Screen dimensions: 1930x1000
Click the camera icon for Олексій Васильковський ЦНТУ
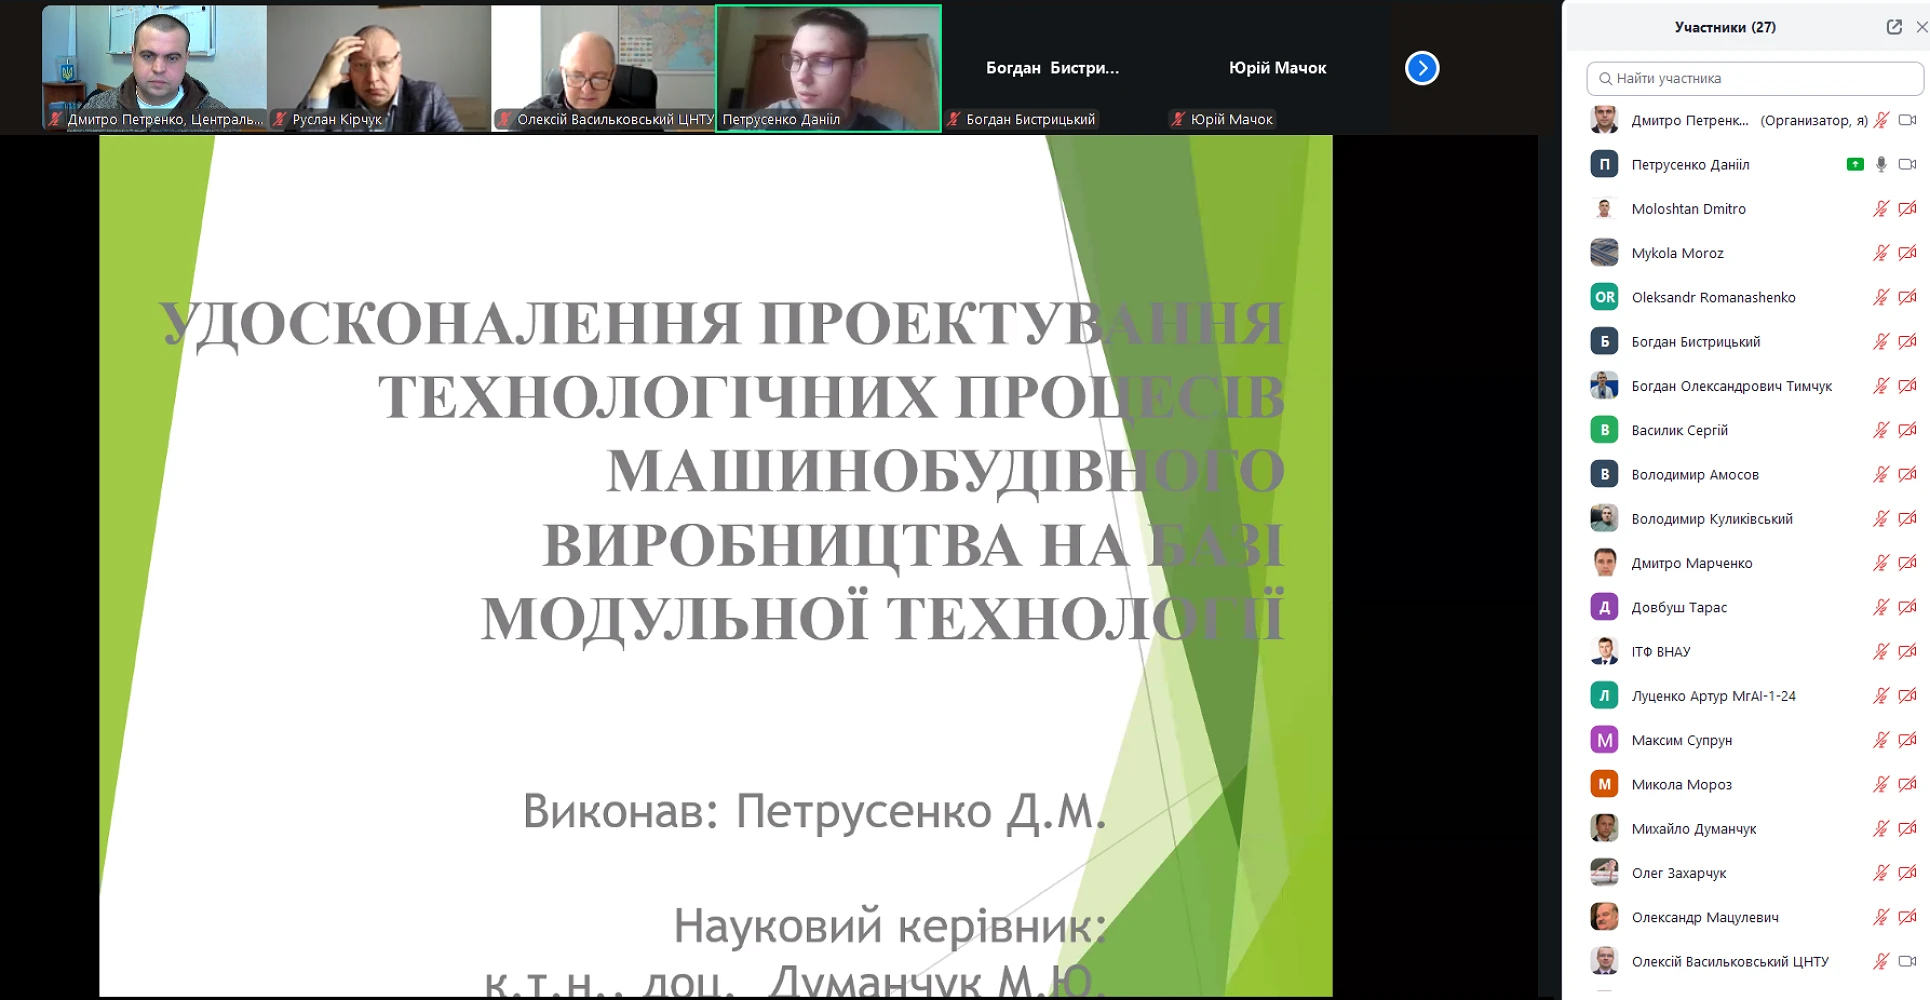coord(1907,961)
